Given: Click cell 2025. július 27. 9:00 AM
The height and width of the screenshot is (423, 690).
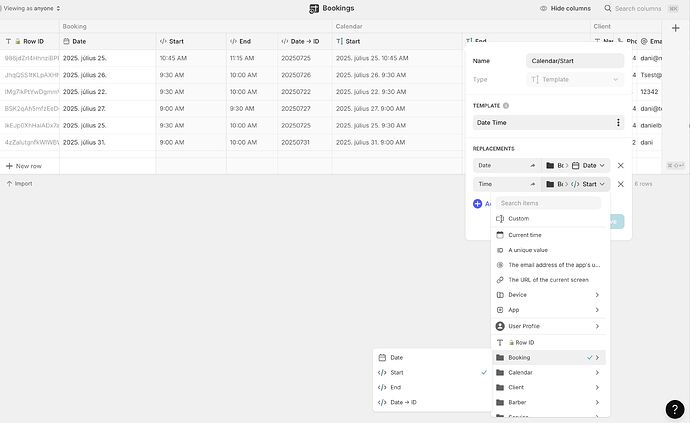Looking at the screenshot, I should [x=397, y=108].
